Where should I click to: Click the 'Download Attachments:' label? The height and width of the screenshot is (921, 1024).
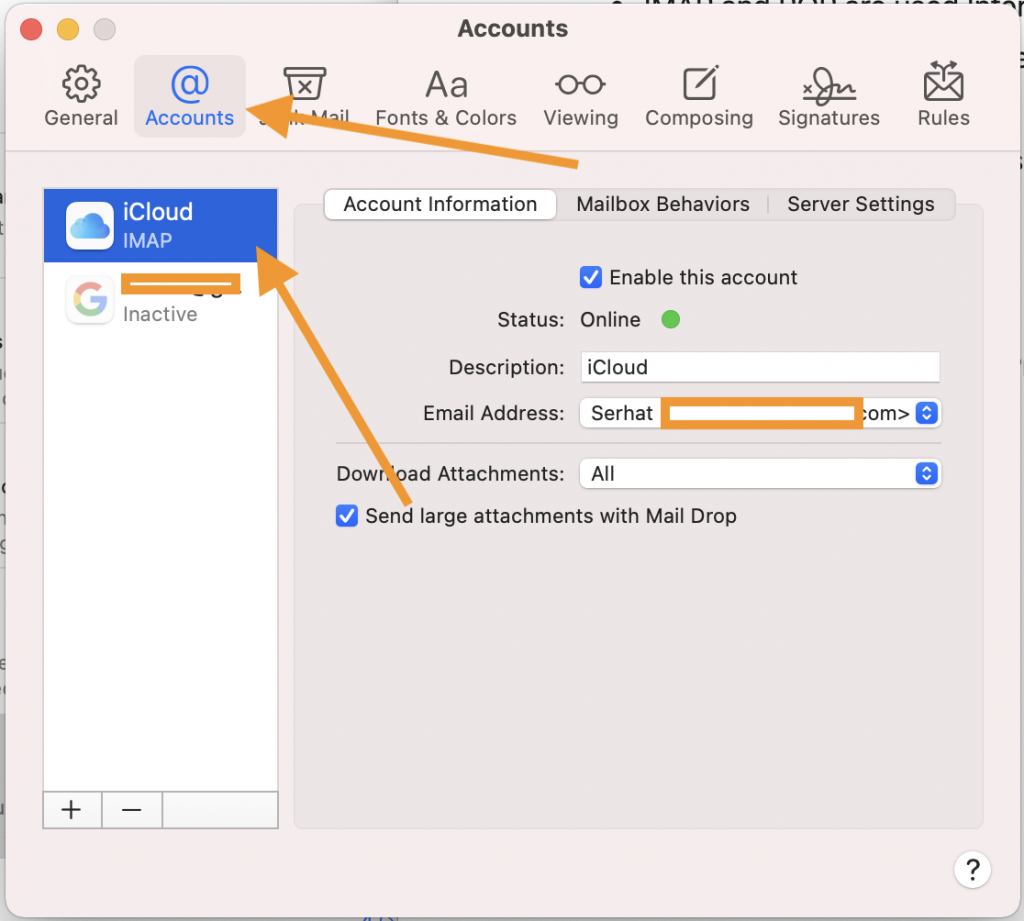[450, 474]
